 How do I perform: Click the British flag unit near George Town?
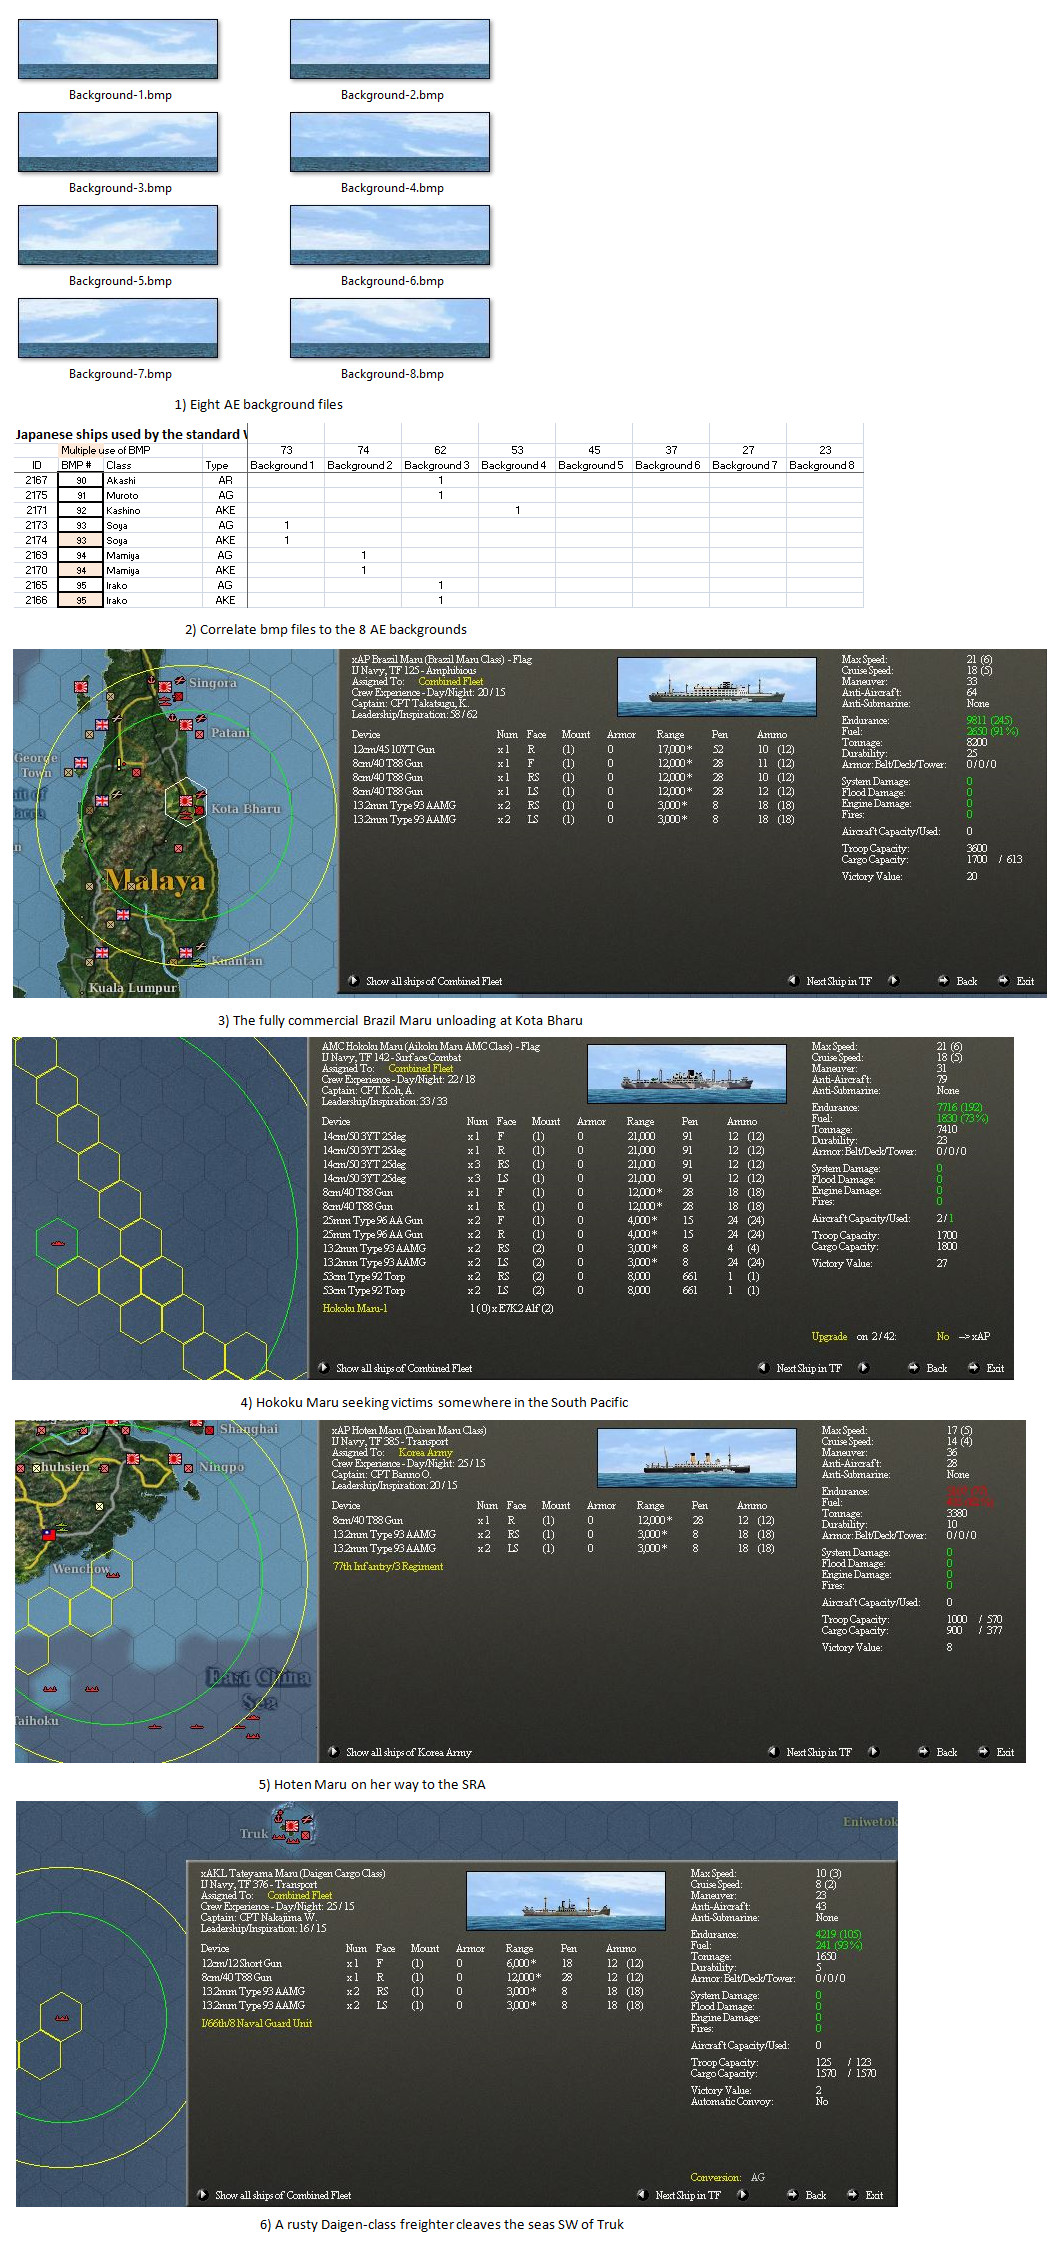click(x=81, y=762)
